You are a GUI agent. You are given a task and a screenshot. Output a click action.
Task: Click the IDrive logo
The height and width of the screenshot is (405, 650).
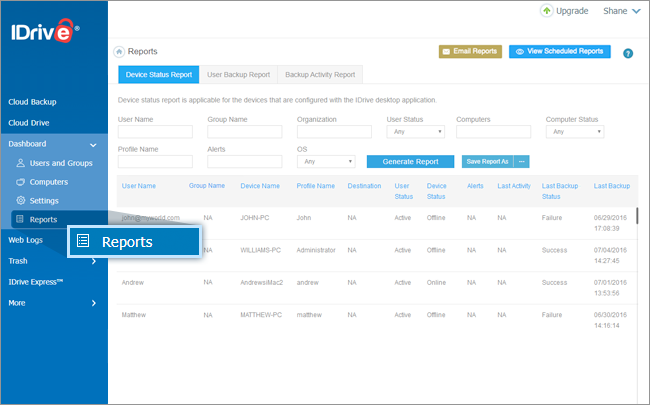click(x=45, y=31)
